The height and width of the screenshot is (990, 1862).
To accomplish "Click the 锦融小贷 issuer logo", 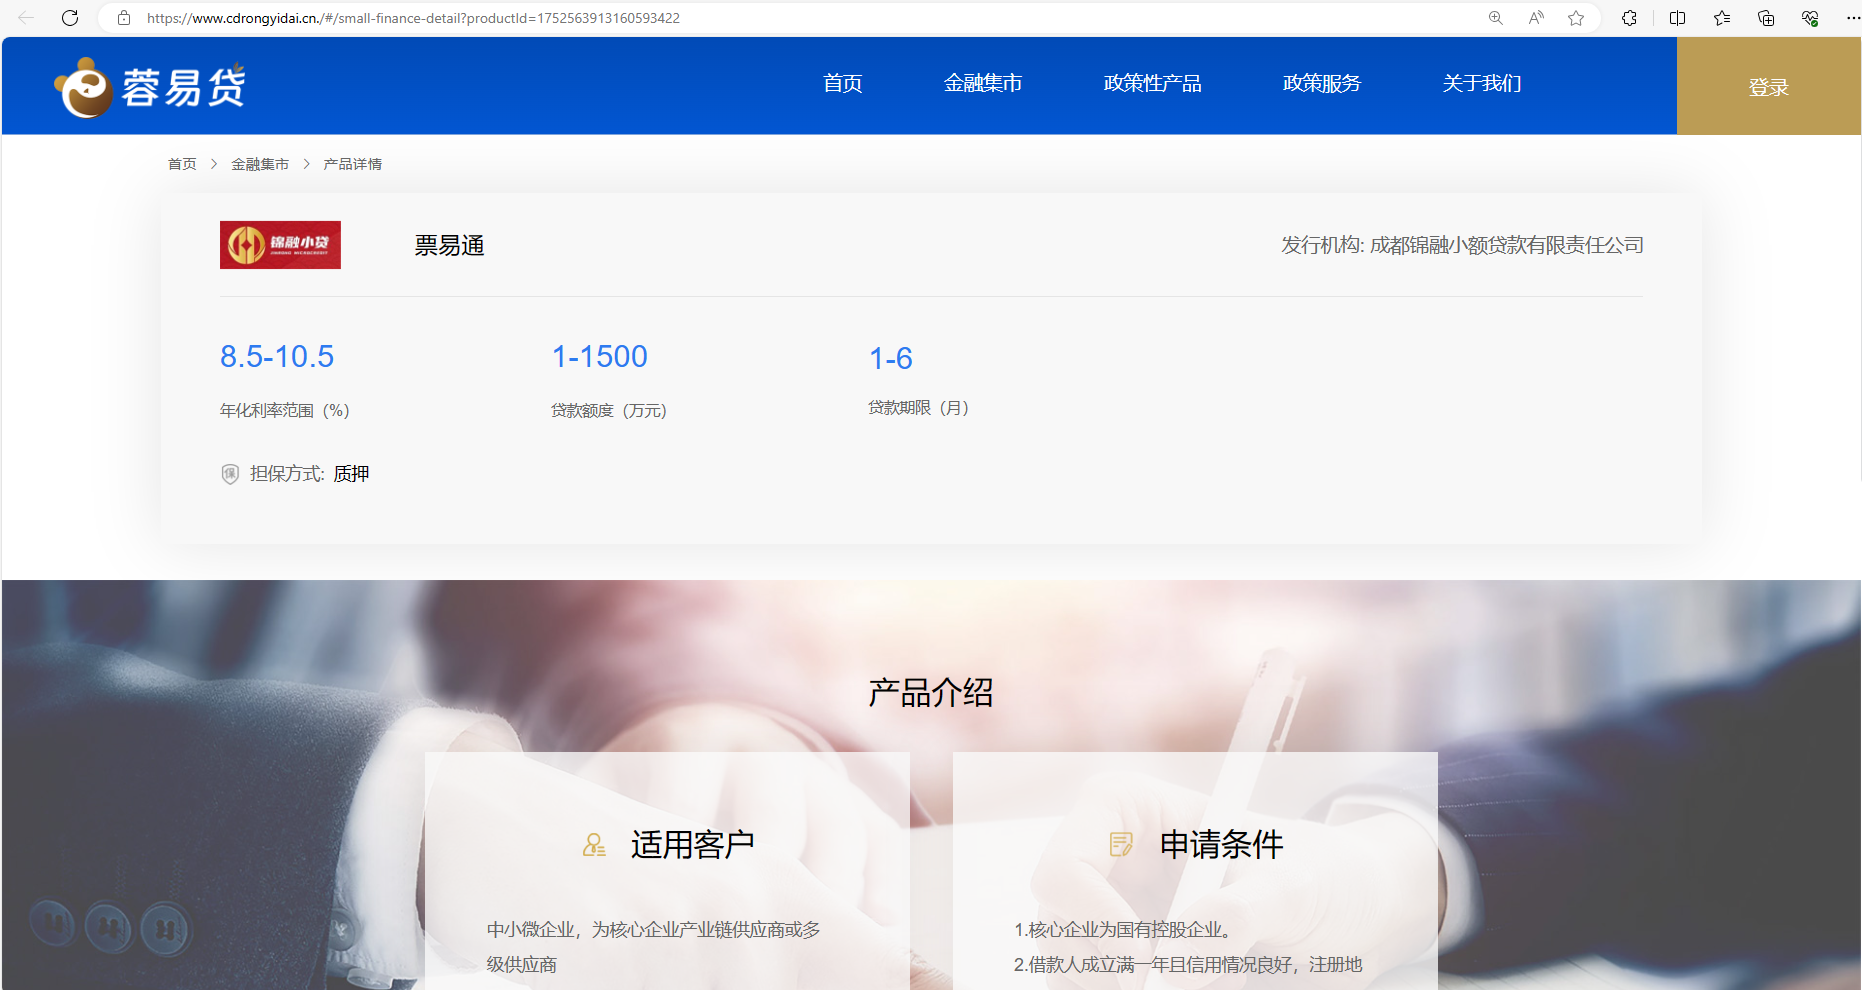I will pos(280,245).
